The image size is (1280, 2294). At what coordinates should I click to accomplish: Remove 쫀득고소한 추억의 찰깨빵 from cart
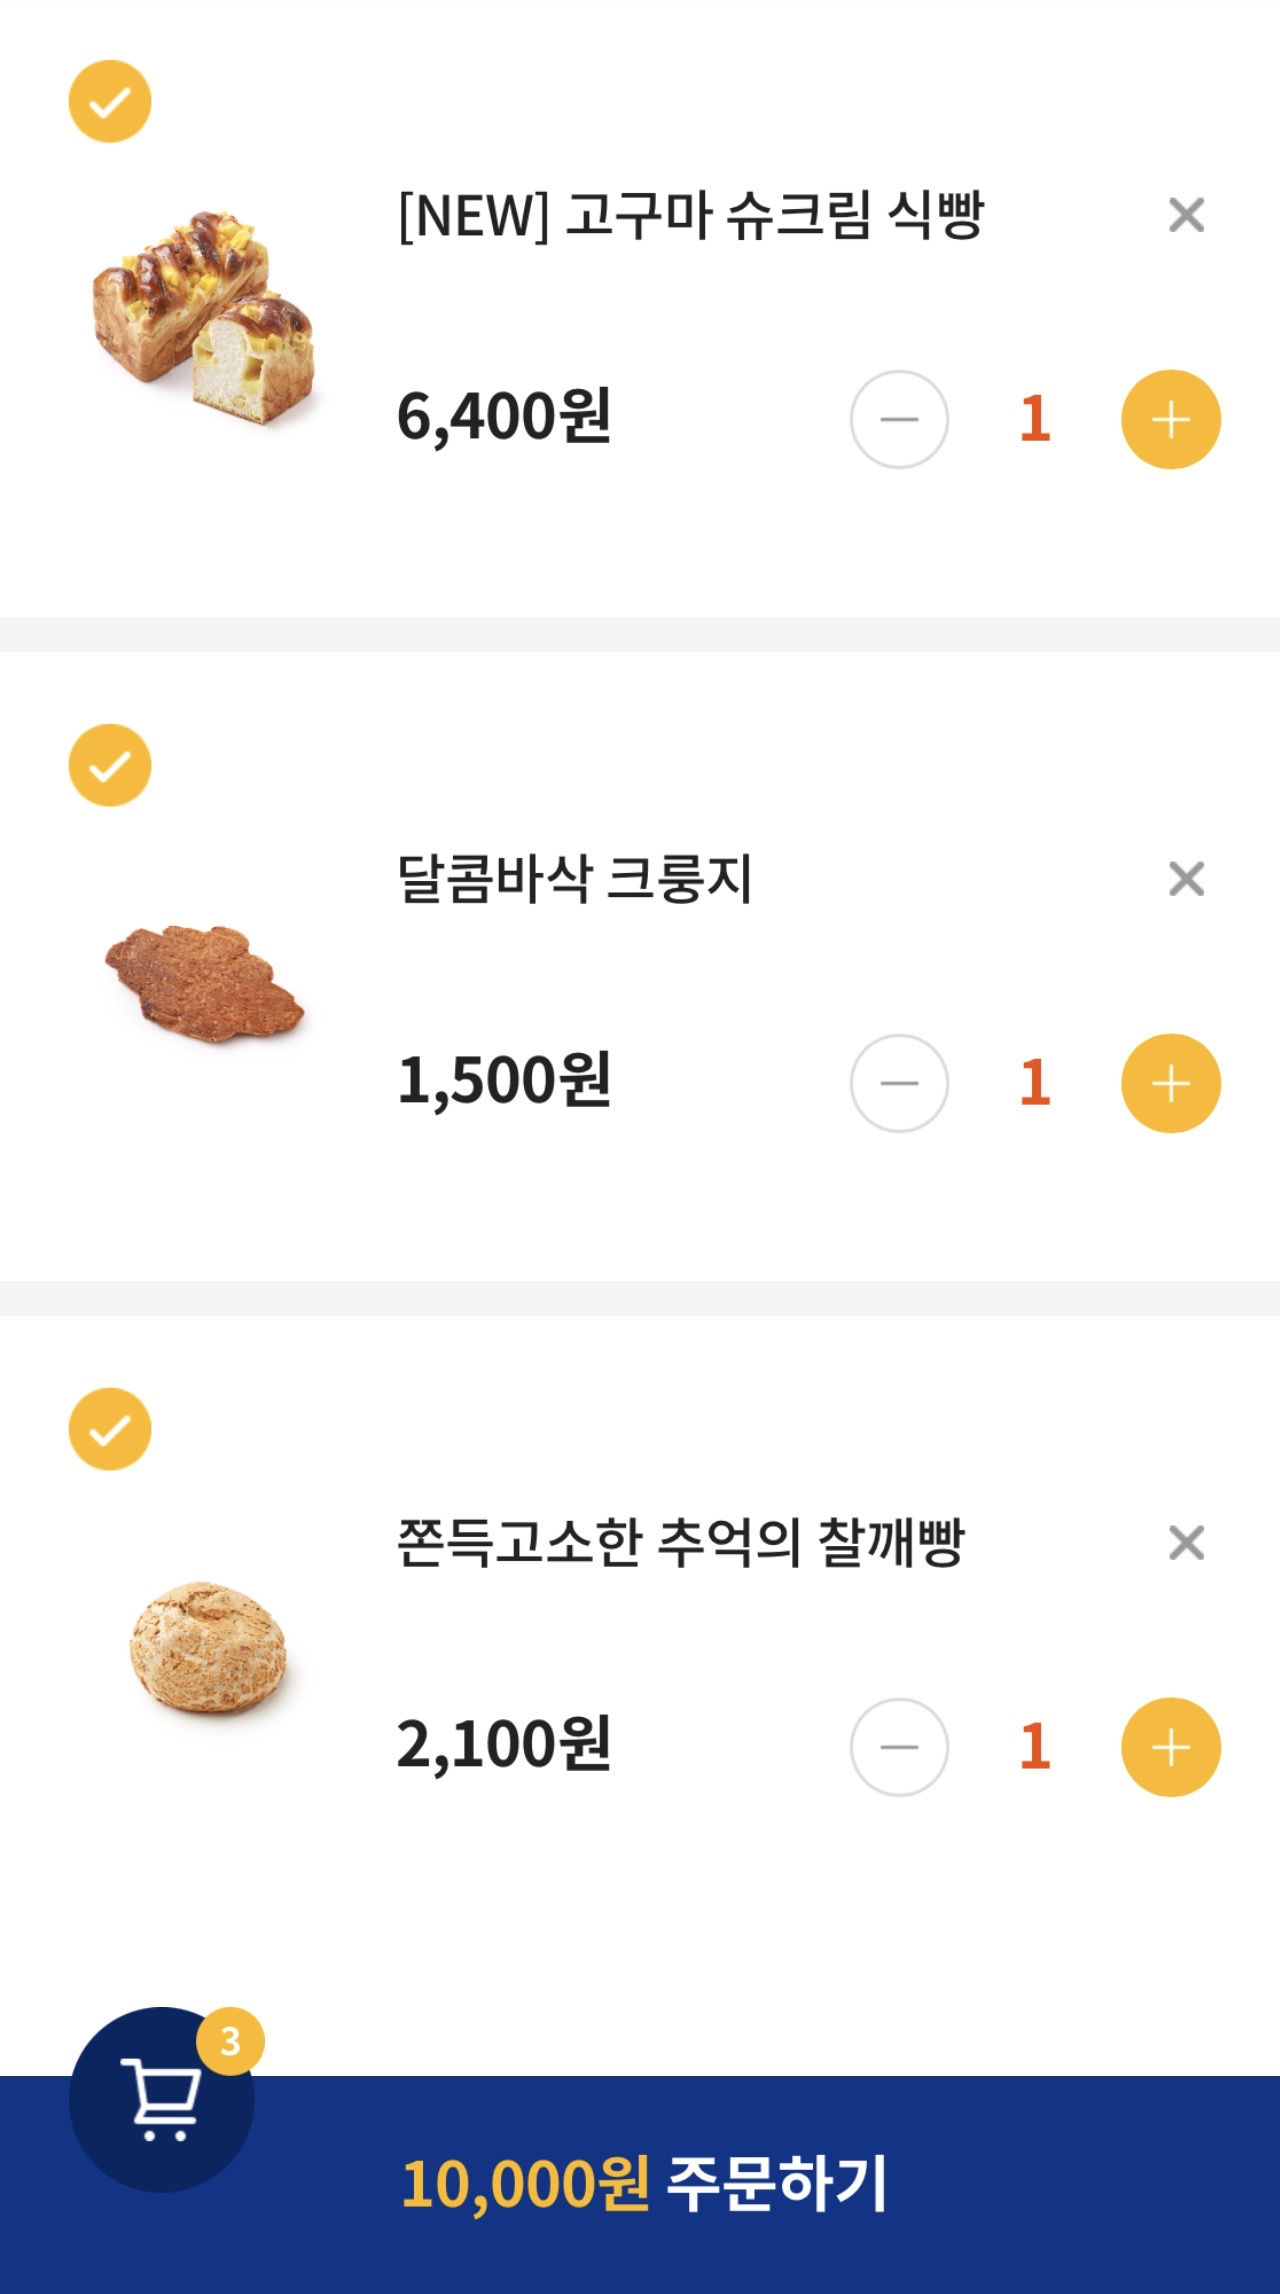coord(1186,1543)
